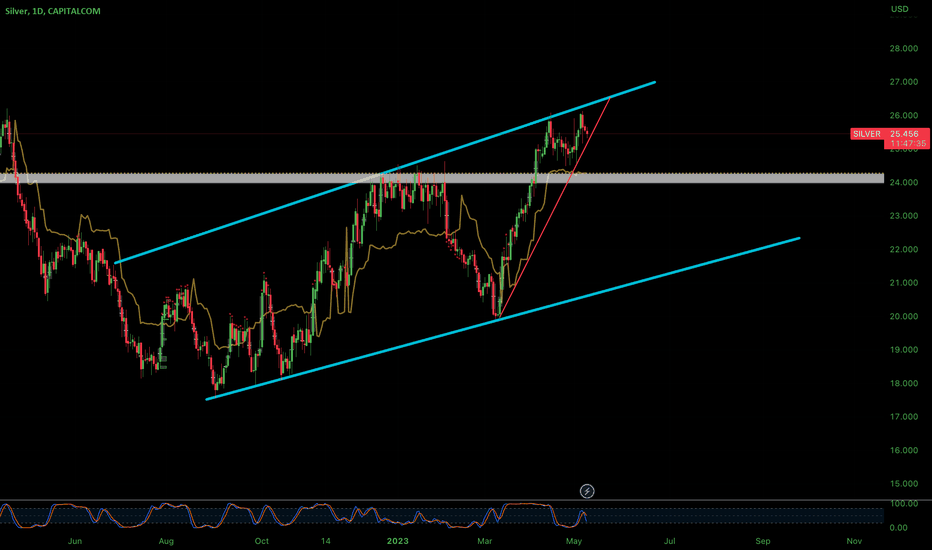Click the 28.000 price axis label

(x=903, y=49)
